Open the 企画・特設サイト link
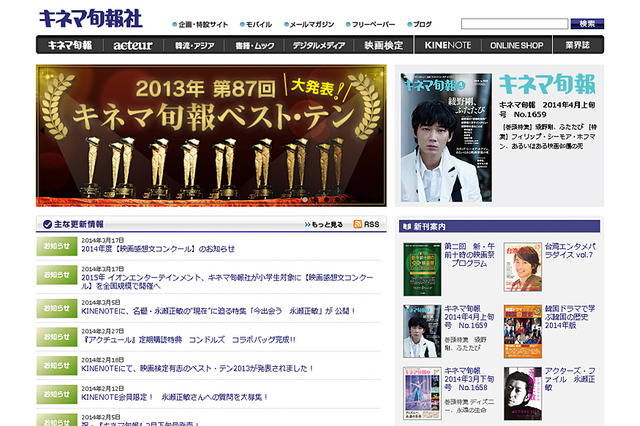640x426 pixels. [200, 24]
